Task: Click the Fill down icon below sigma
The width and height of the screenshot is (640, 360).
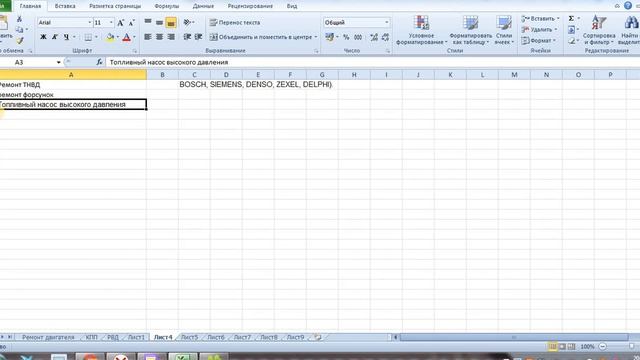Action: tap(571, 30)
